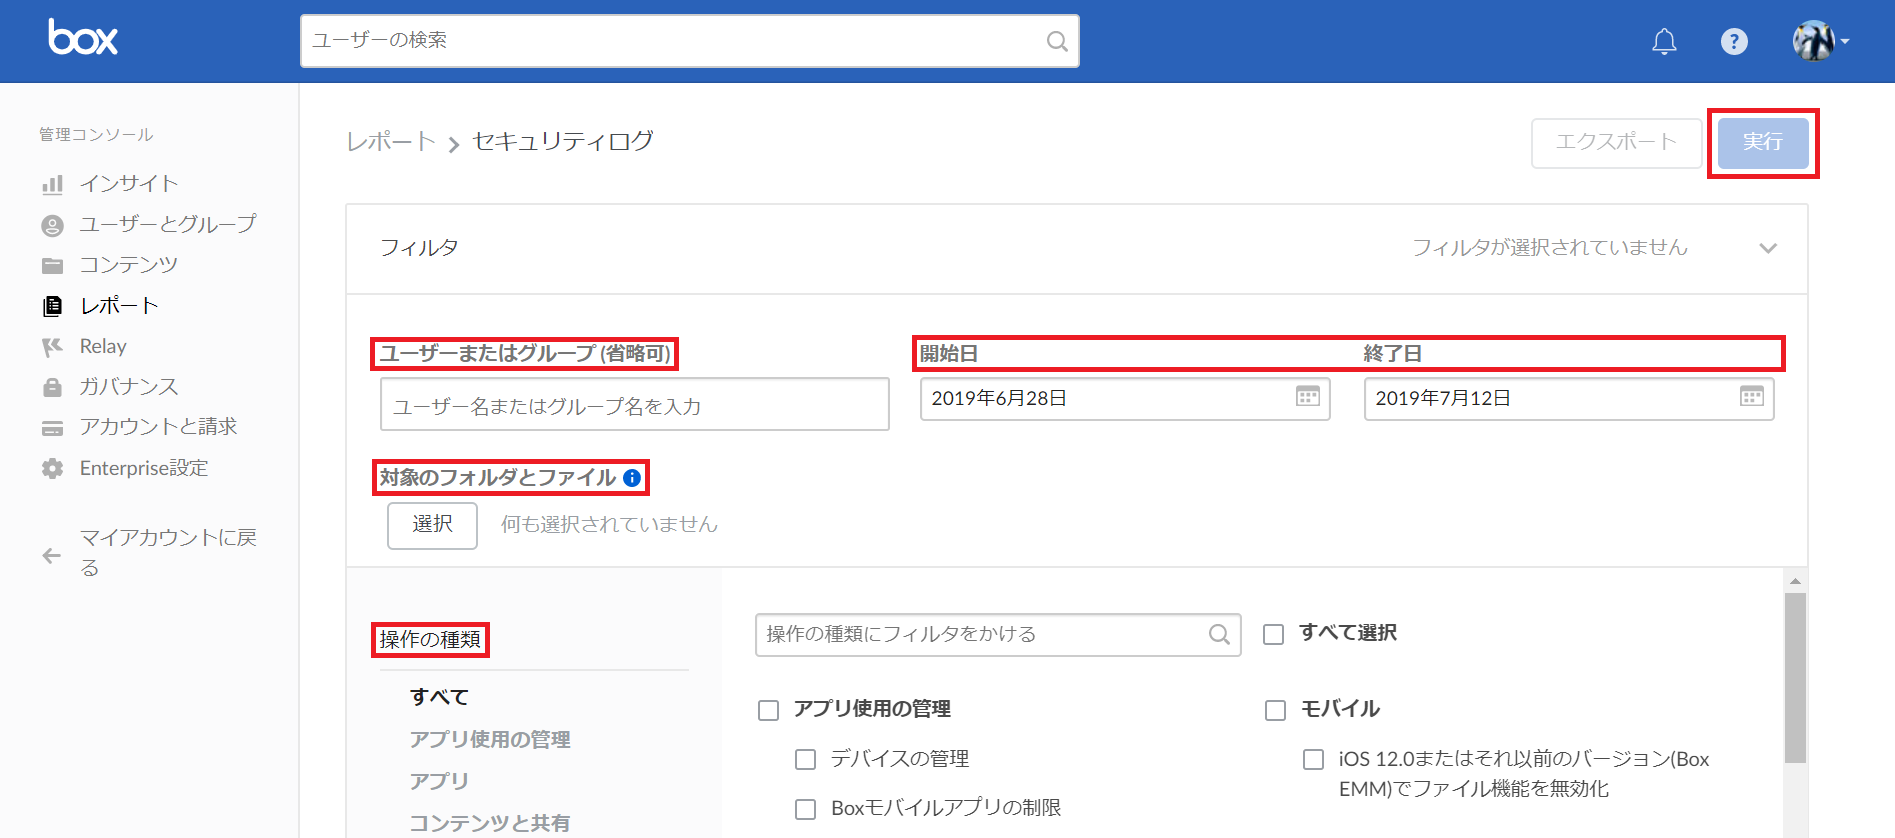Open the notifications bell

(1664, 41)
